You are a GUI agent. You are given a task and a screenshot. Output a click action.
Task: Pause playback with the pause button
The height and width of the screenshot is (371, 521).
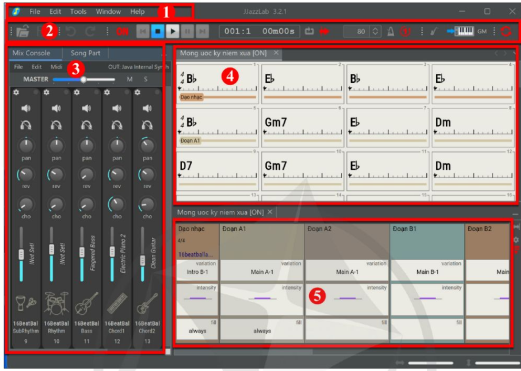point(187,31)
